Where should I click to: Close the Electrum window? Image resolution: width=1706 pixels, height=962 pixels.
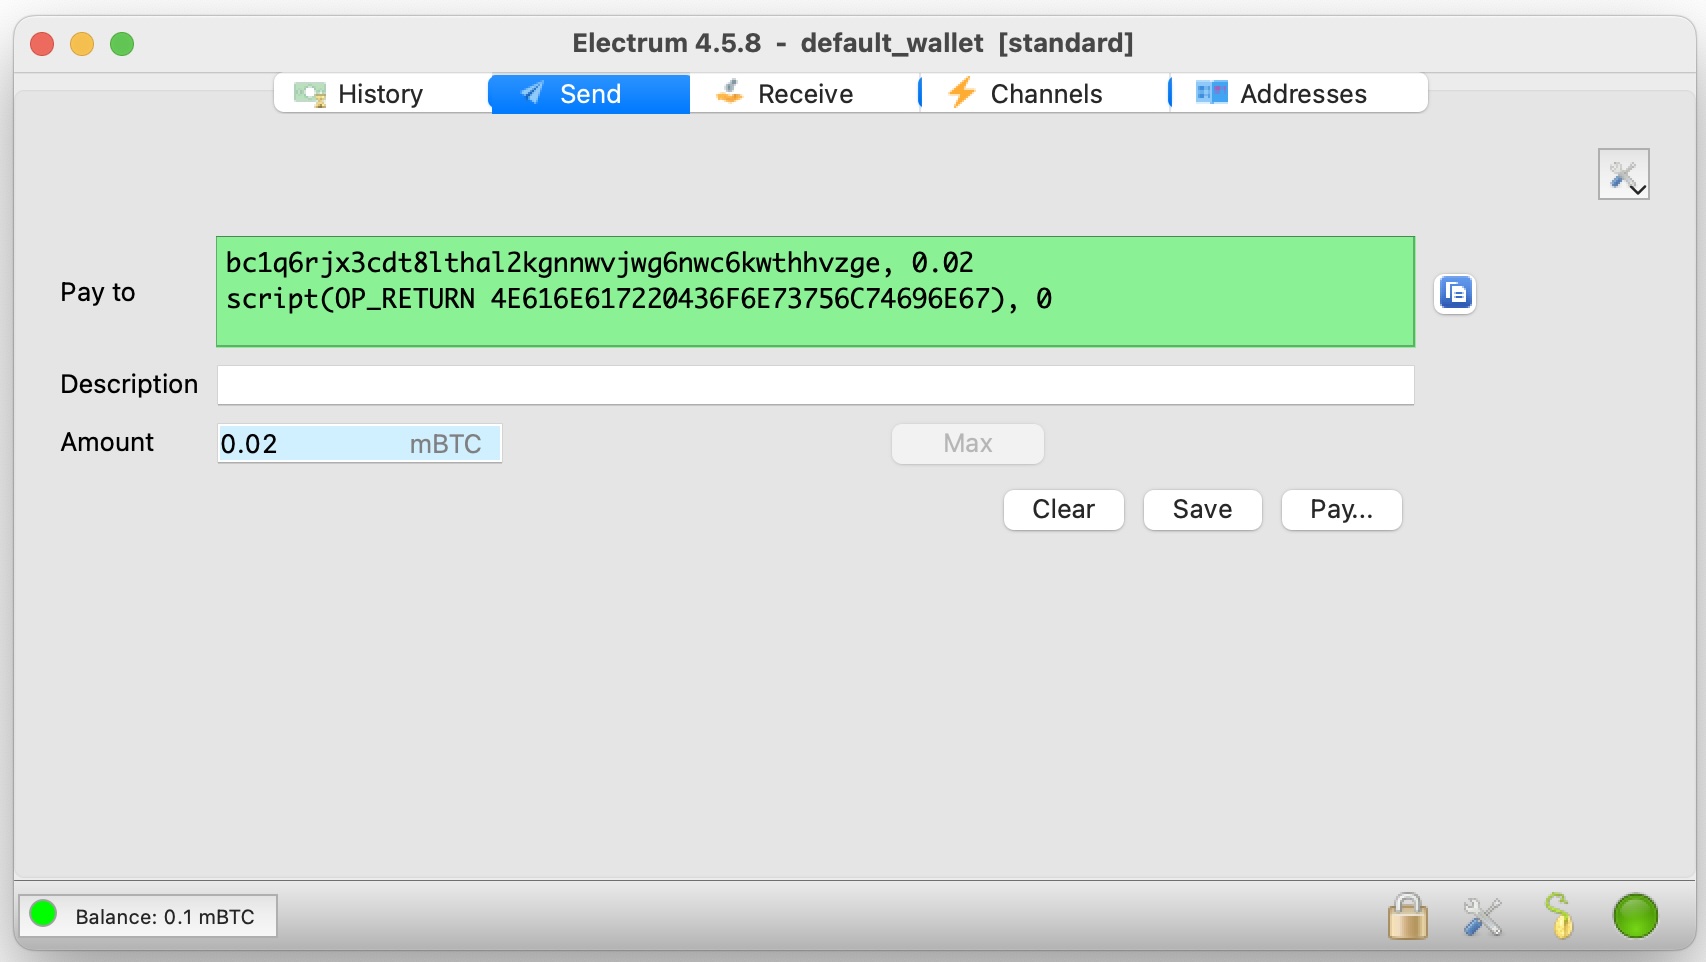point(42,44)
